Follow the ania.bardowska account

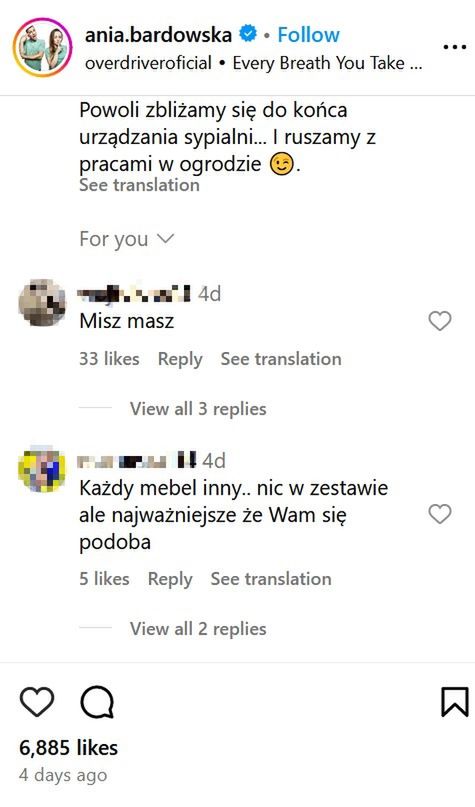pos(308,34)
